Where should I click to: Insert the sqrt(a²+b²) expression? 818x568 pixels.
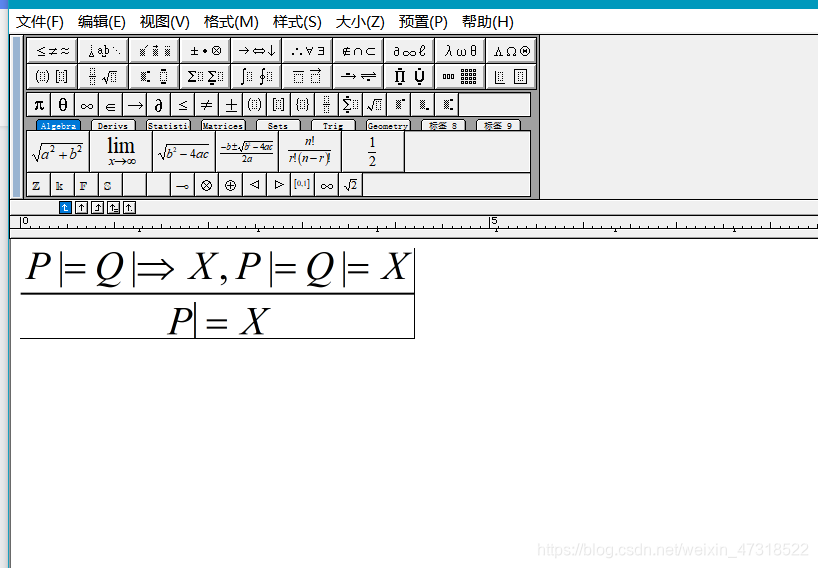point(57,151)
